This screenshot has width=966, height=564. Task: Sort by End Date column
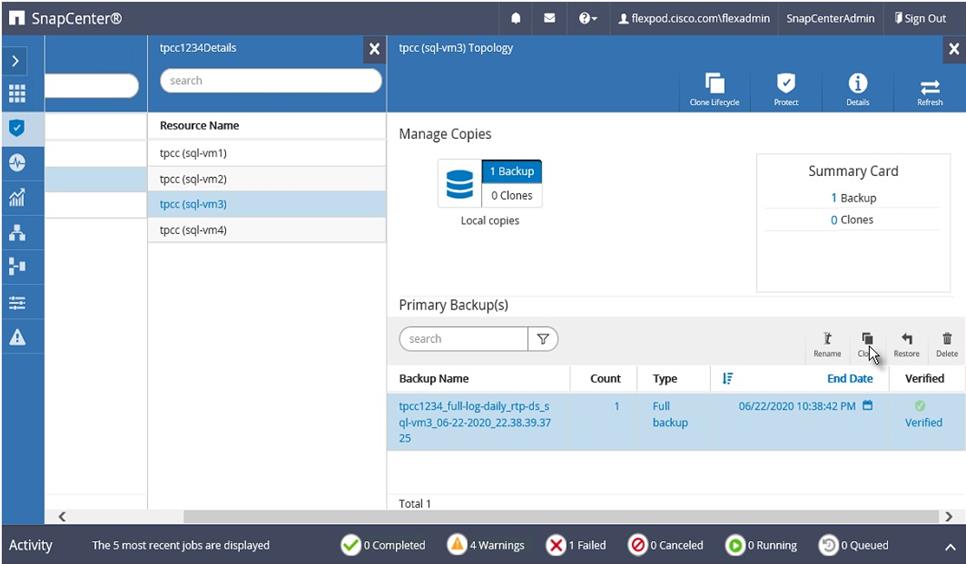click(x=850, y=378)
